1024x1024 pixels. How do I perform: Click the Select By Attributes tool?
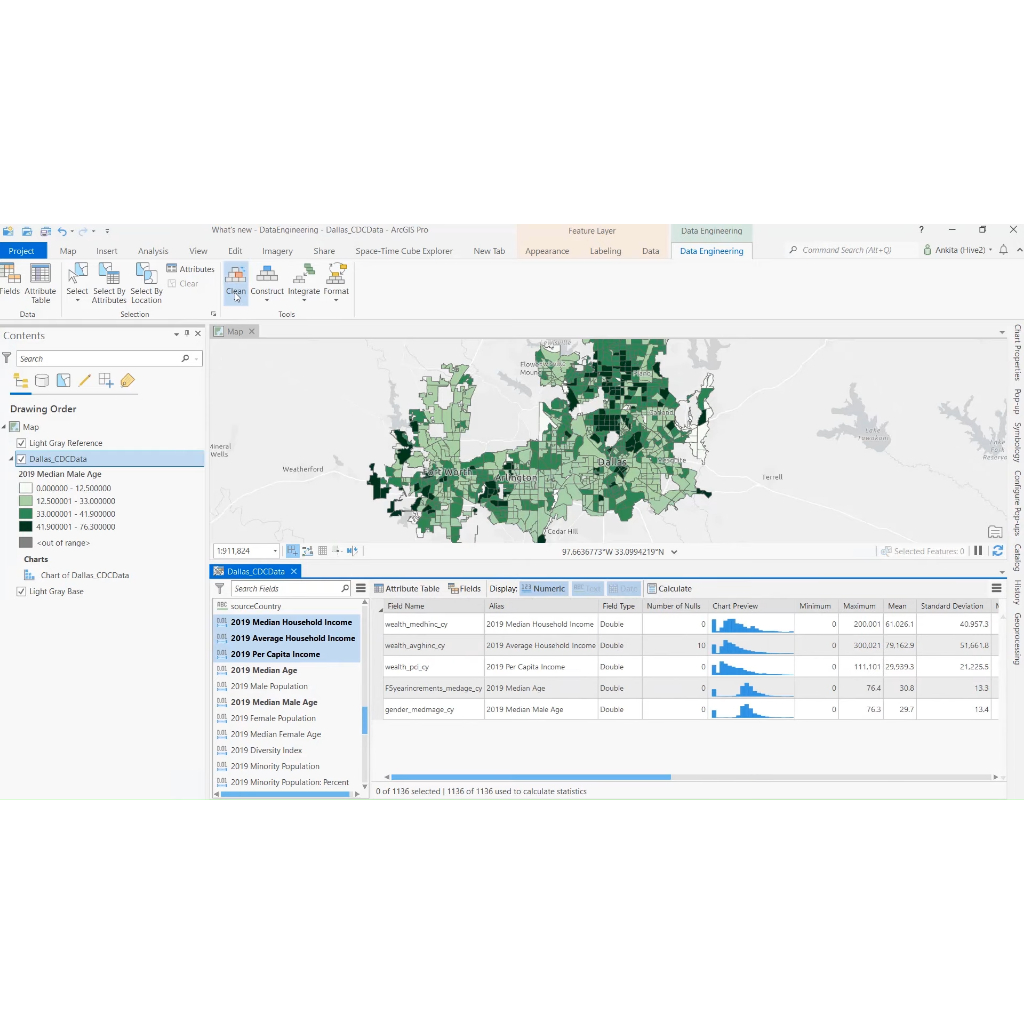[109, 282]
